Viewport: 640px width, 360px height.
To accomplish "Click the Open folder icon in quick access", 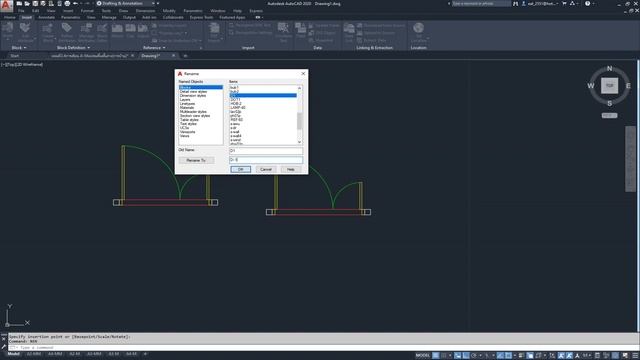I will pos(27,3).
